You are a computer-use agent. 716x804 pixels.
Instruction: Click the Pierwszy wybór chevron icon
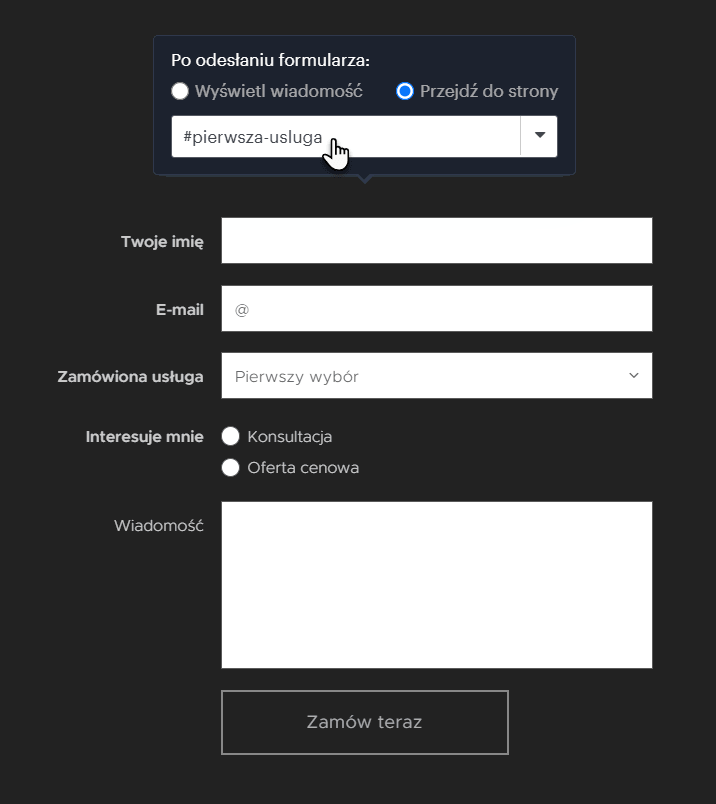633,375
